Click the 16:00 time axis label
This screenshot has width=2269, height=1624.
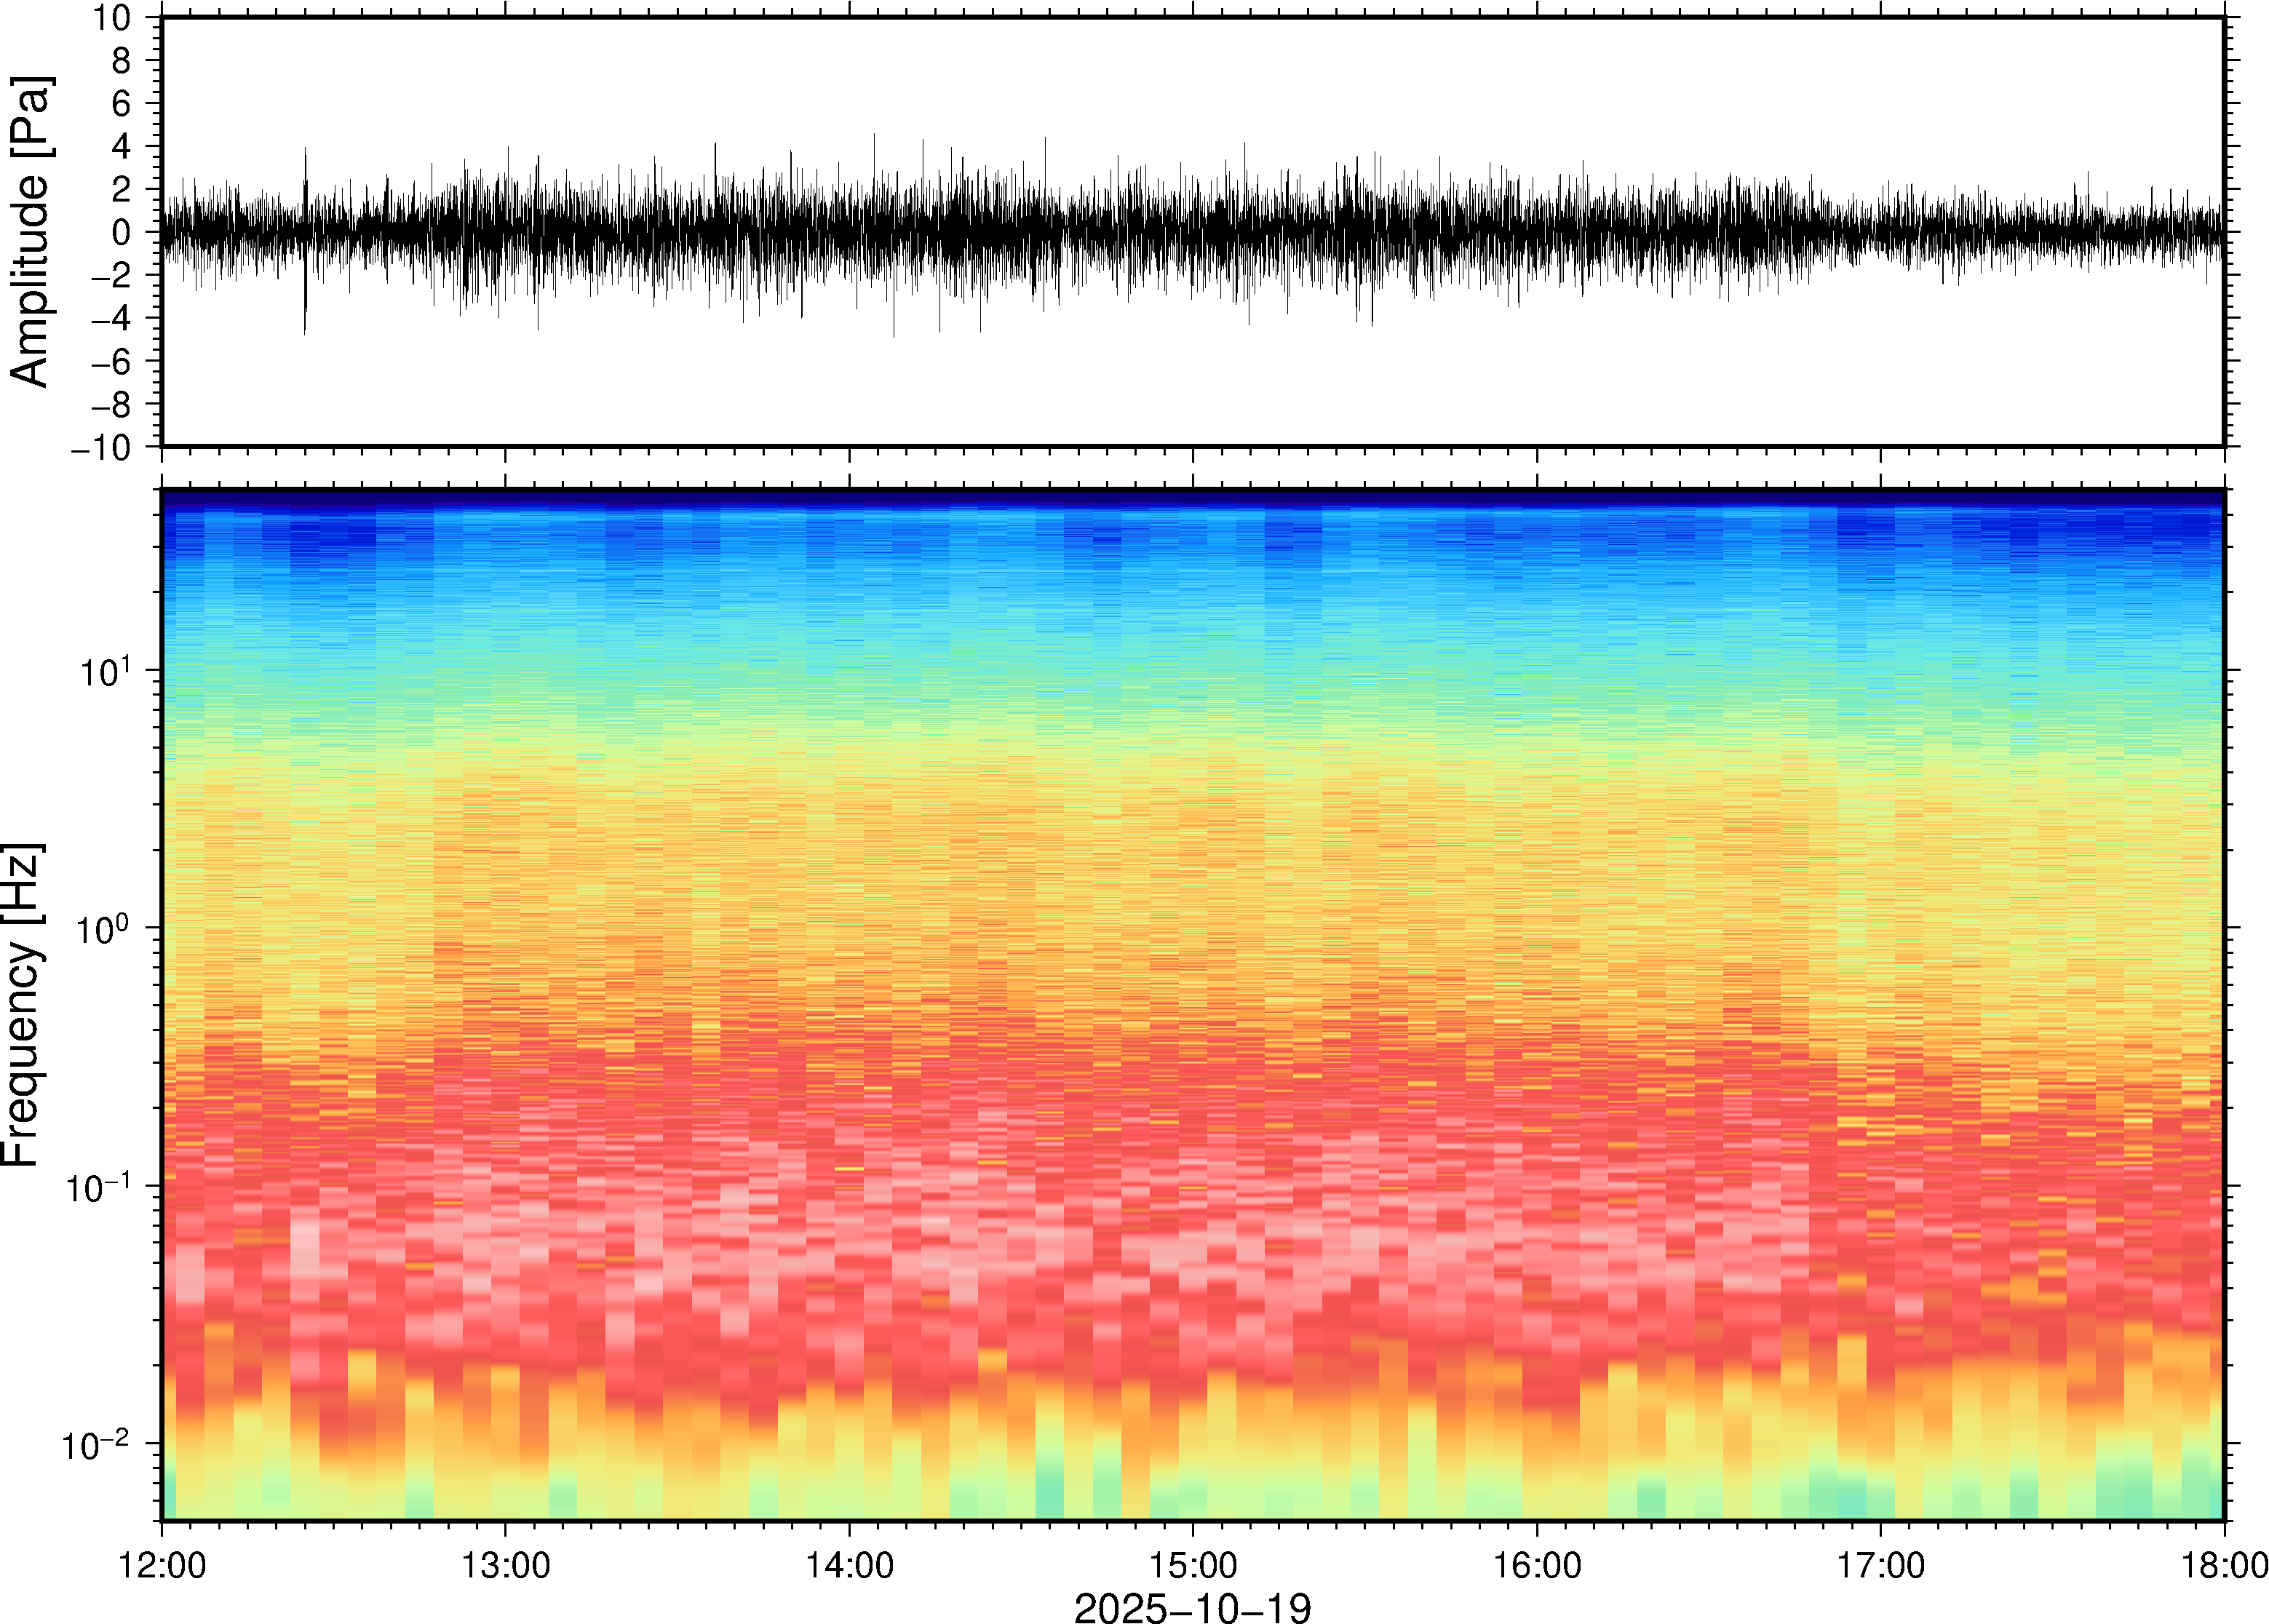click(1537, 1565)
